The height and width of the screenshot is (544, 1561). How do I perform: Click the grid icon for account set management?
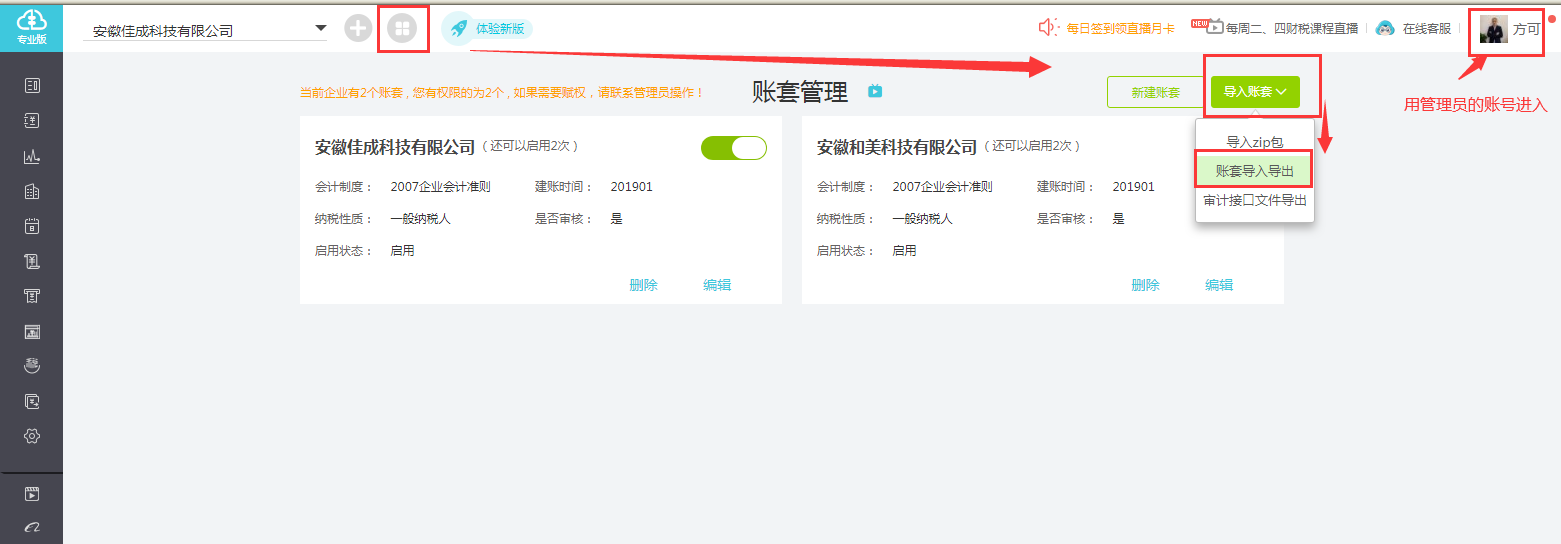click(x=402, y=28)
